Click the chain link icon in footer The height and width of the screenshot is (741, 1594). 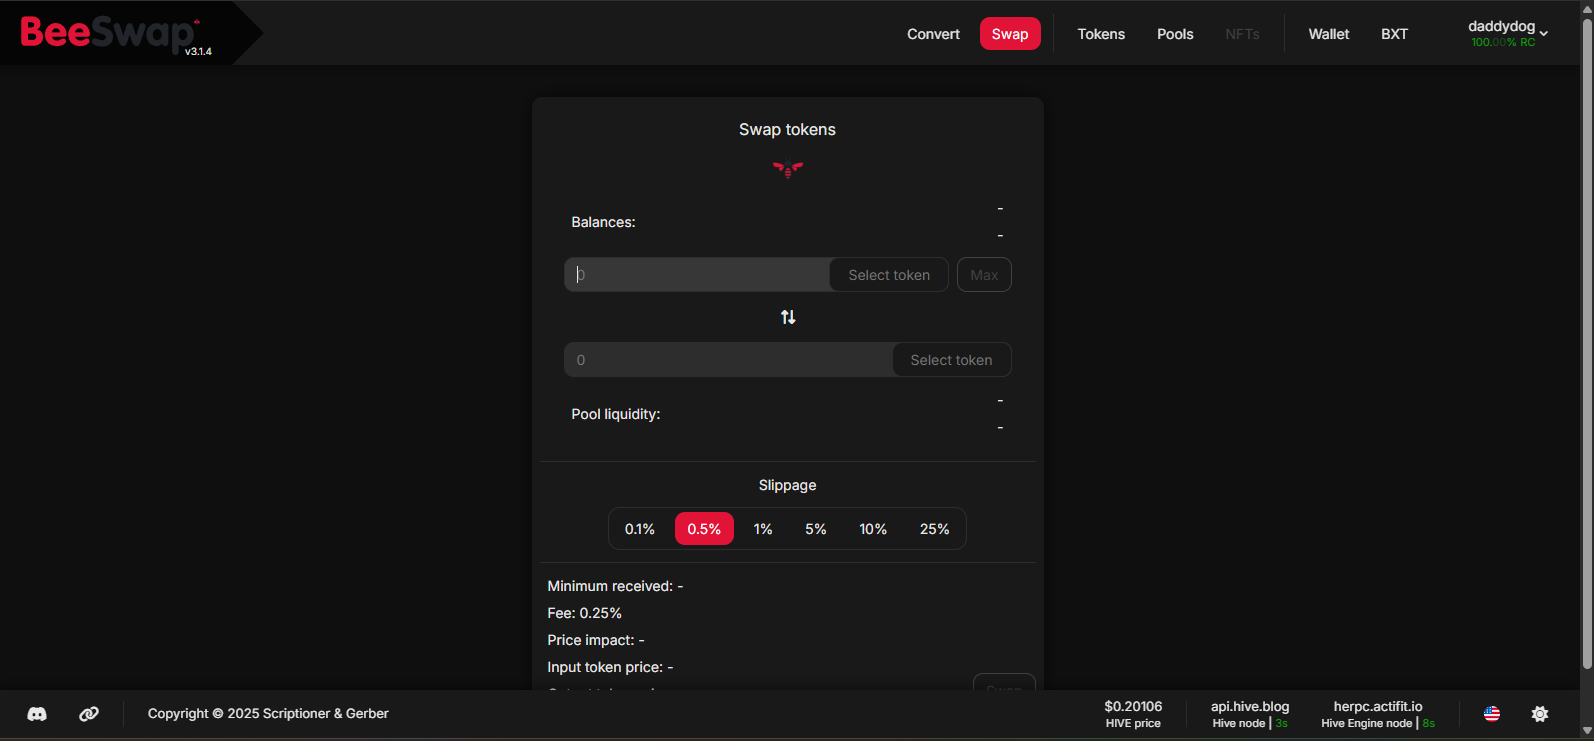click(89, 714)
